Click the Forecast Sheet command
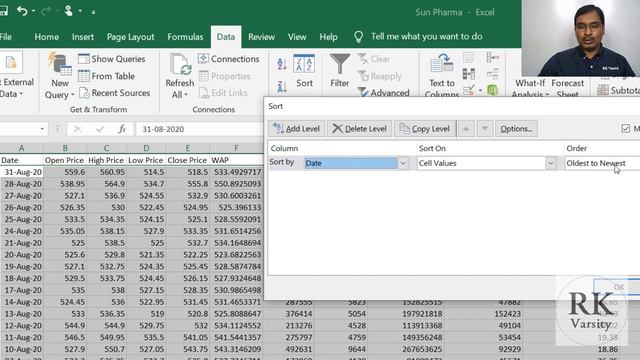The image size is (640, 360). [x=567, y=89]
